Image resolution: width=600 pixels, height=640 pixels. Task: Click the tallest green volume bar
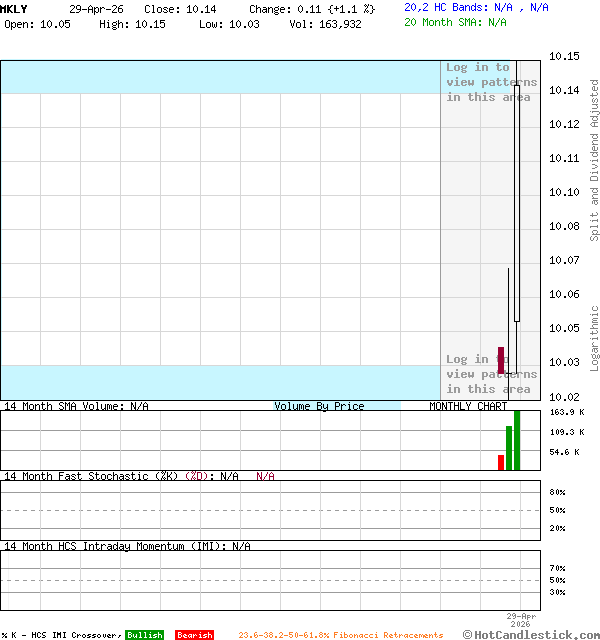click(517, 440)
